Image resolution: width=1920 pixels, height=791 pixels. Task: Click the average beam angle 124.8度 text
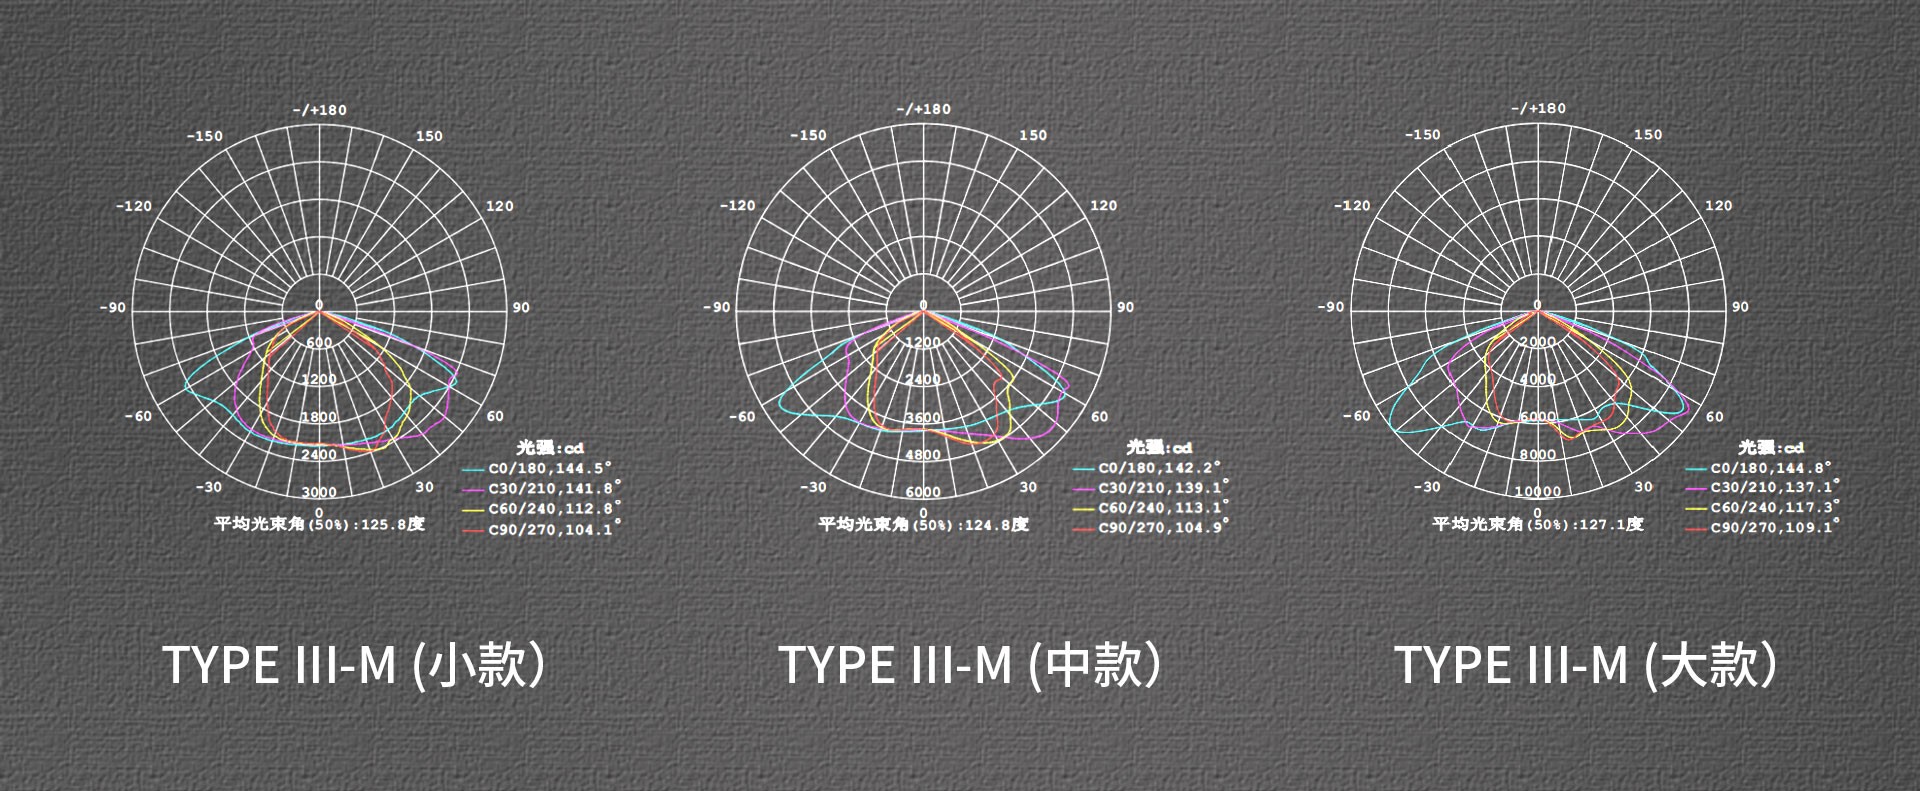923,524
